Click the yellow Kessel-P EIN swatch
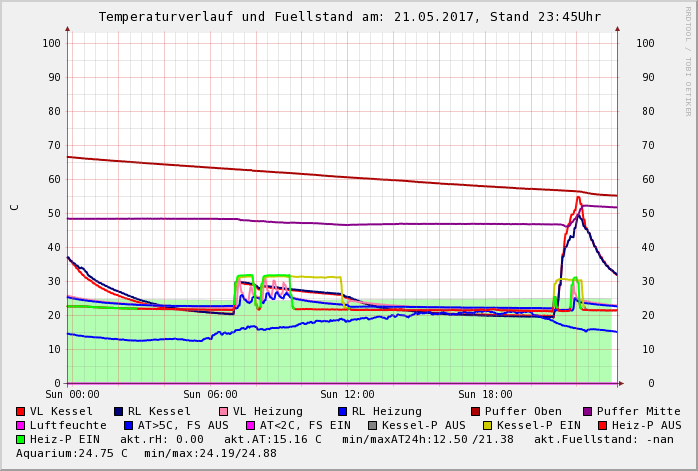 tap(487, 425)
